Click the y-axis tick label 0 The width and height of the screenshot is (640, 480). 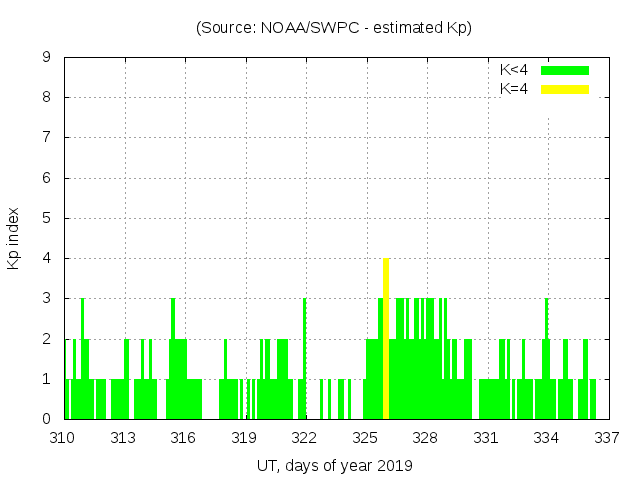point(46,420)
